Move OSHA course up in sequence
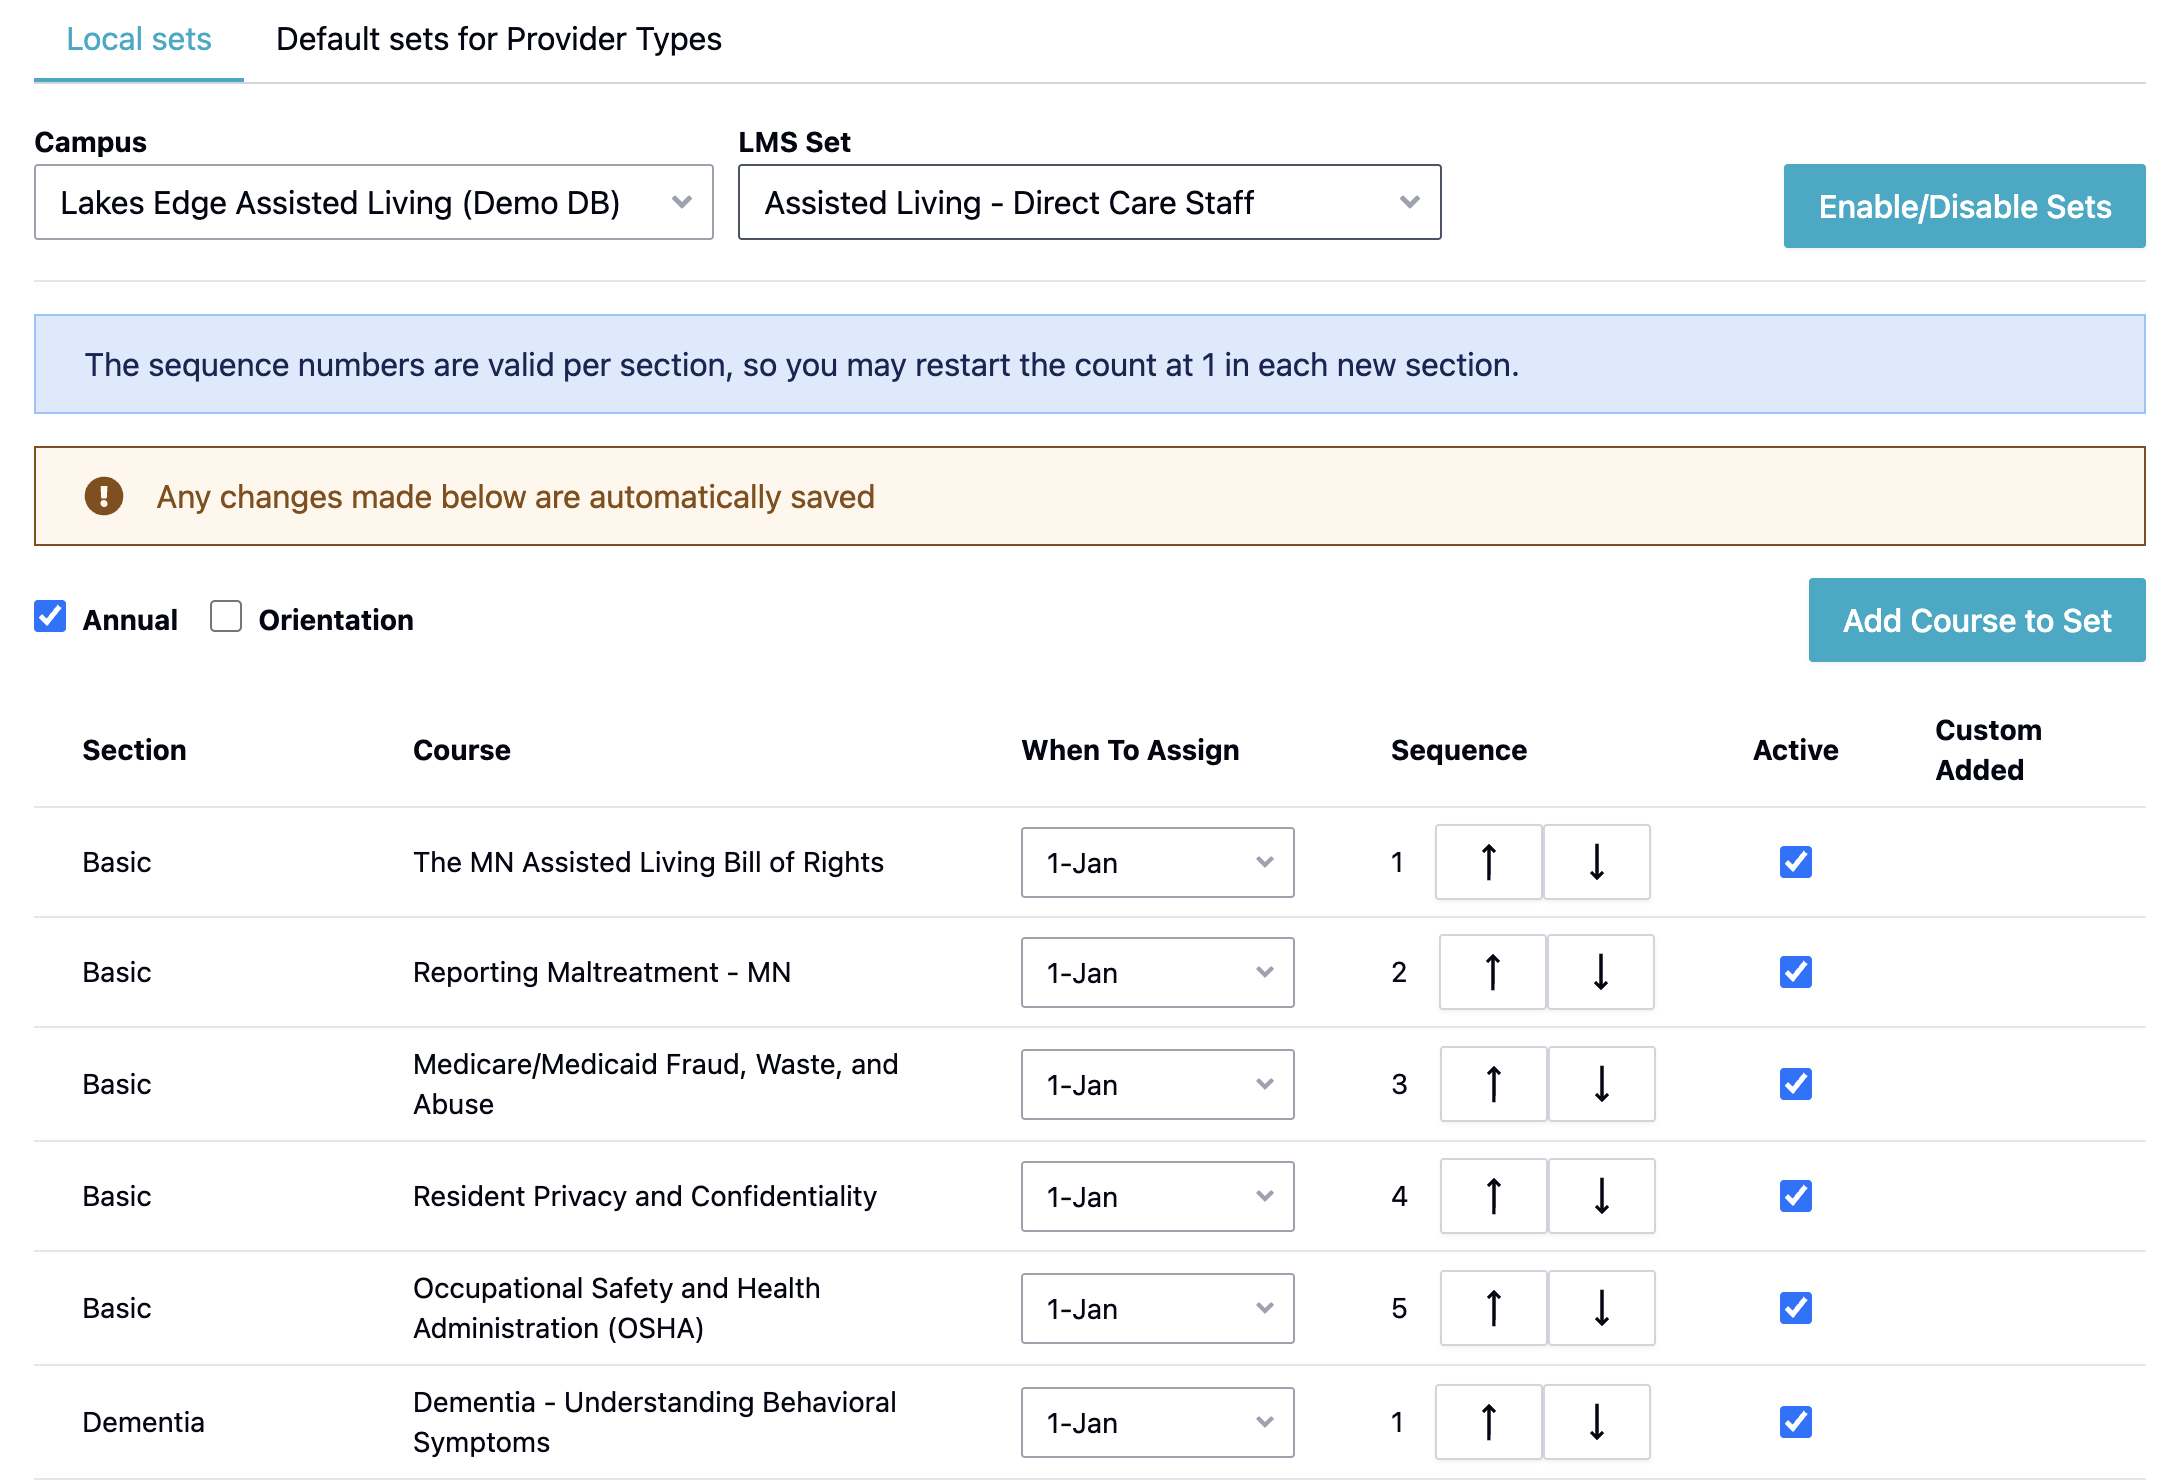The height and width of the screenshot is (1484, 2182). (x=1493, y=1308)
